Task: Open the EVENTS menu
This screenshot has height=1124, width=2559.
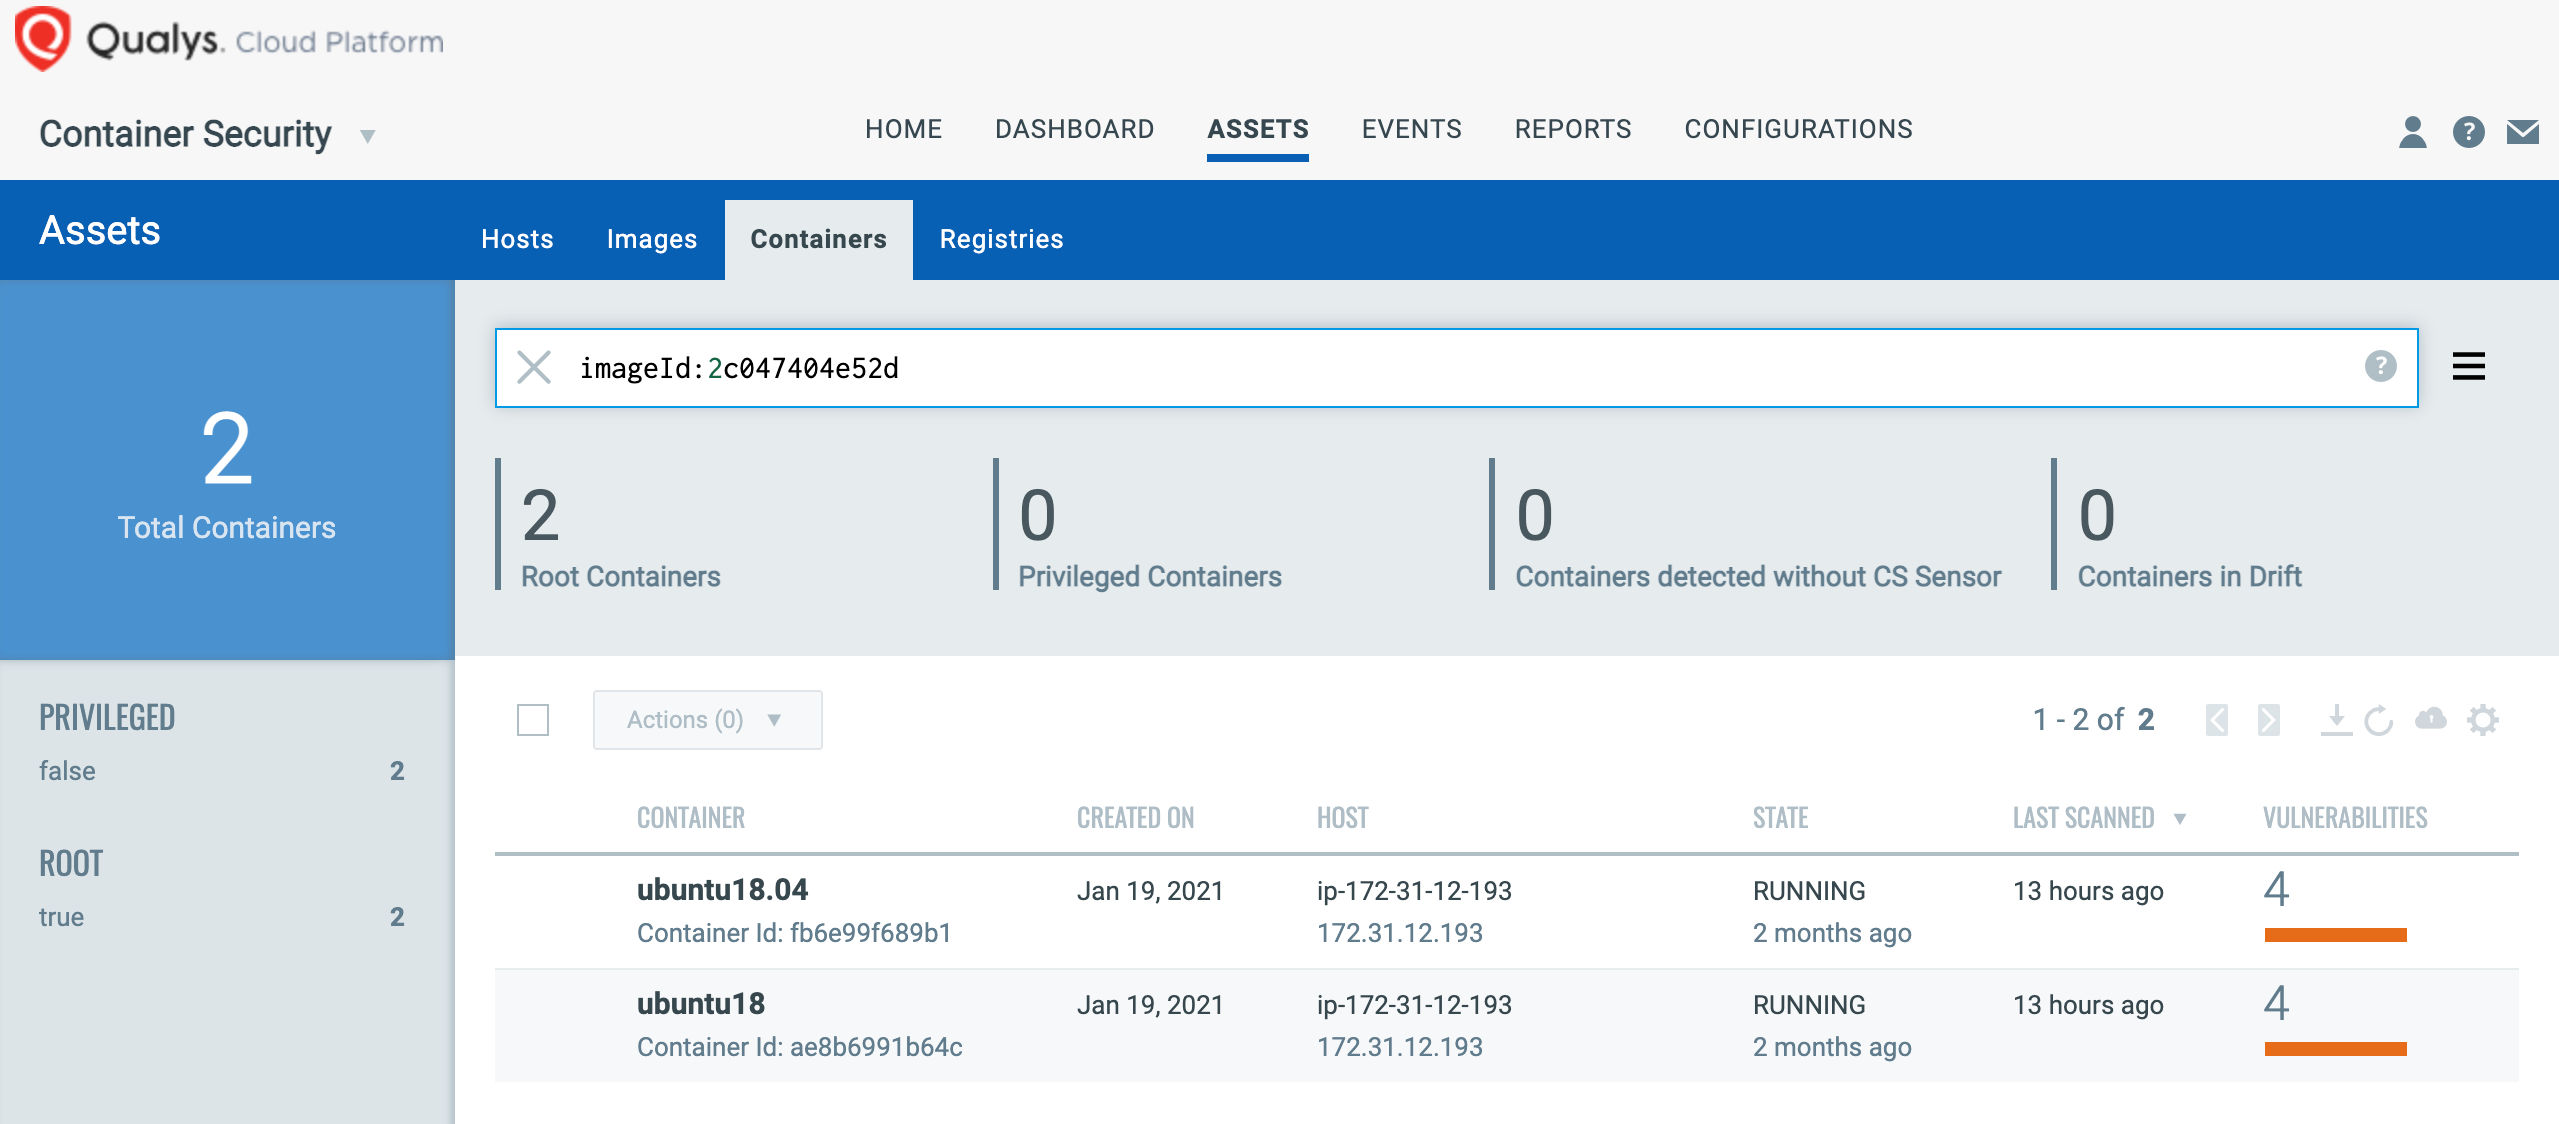Action: [1411, 129]
